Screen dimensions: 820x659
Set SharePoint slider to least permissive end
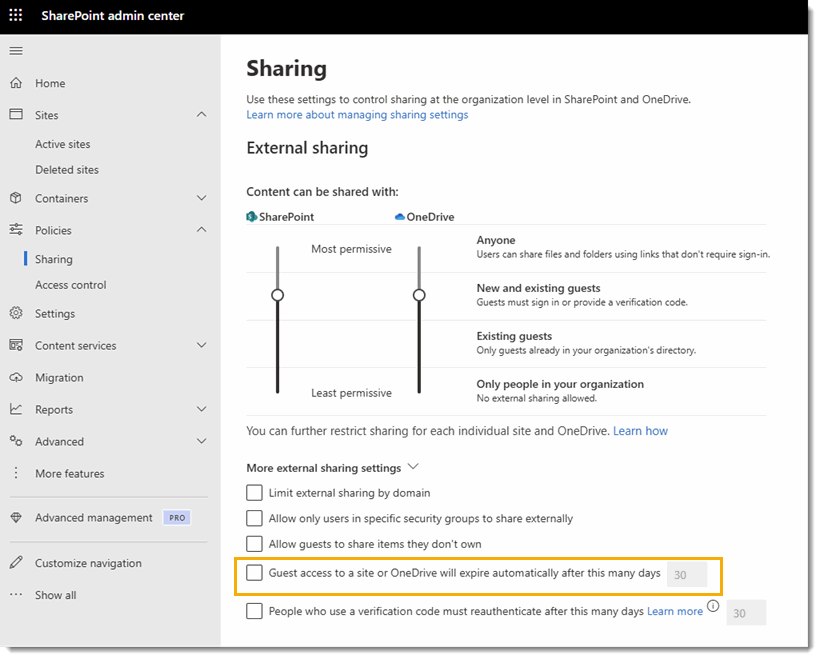click(x=278, y=390)
